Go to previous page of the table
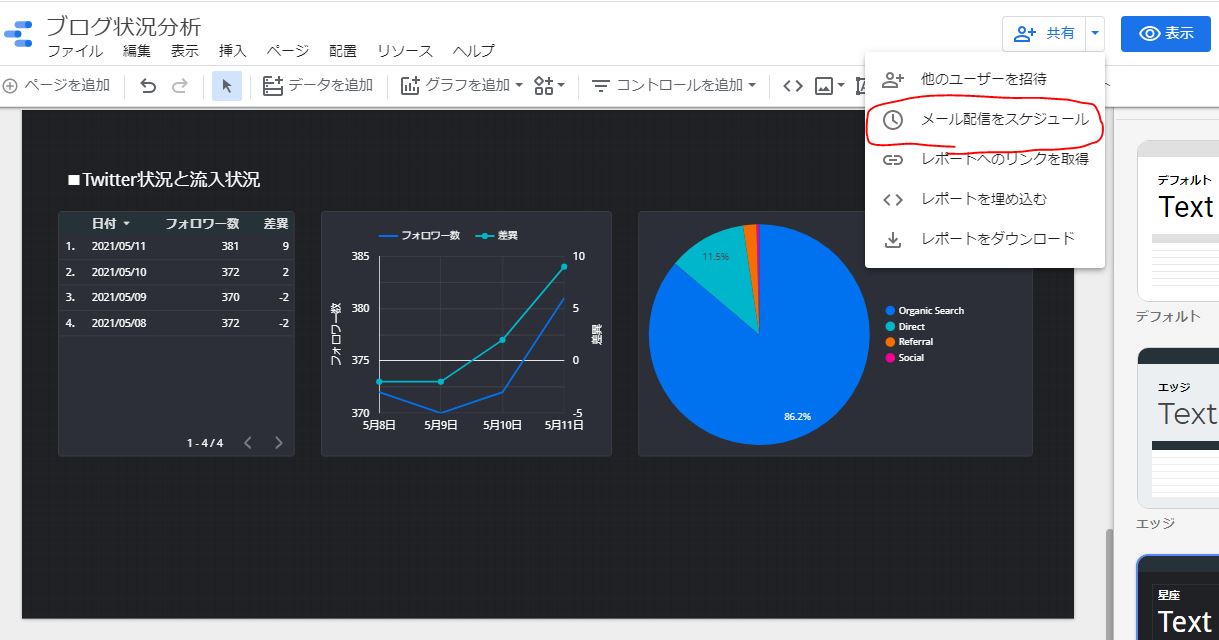The image size is (1219, 640). [249, 443]
